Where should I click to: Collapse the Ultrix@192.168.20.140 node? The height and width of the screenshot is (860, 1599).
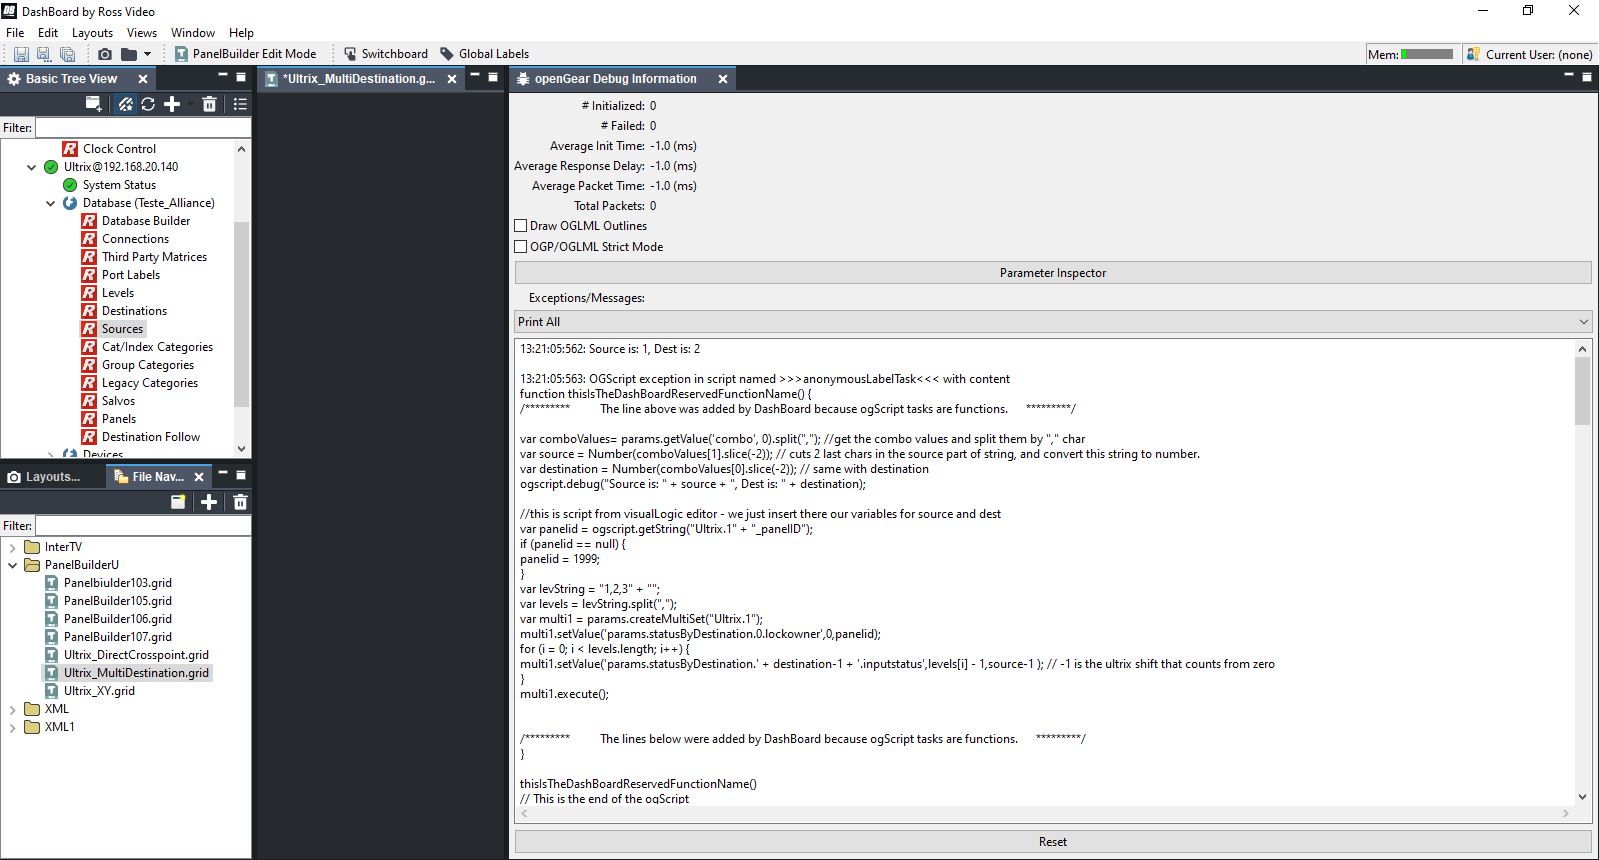tap(32, 167)
